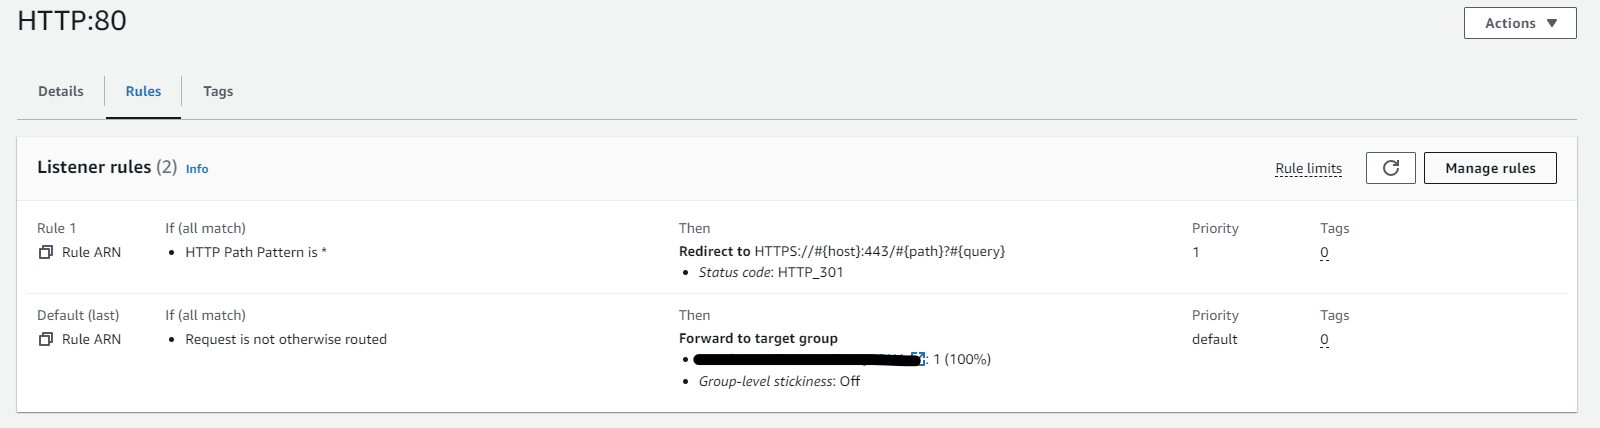Click the Redirect to HTTPS URL text

tap(879, 252)
